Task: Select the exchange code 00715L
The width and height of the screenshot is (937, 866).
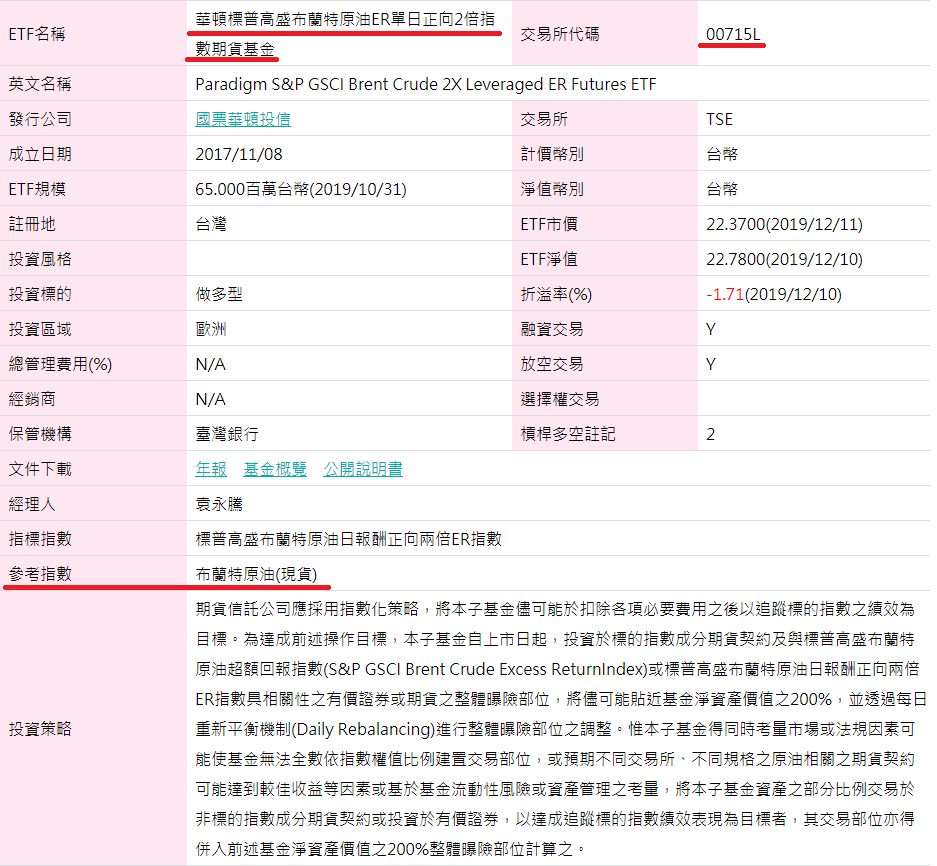Action: [733, 34]
